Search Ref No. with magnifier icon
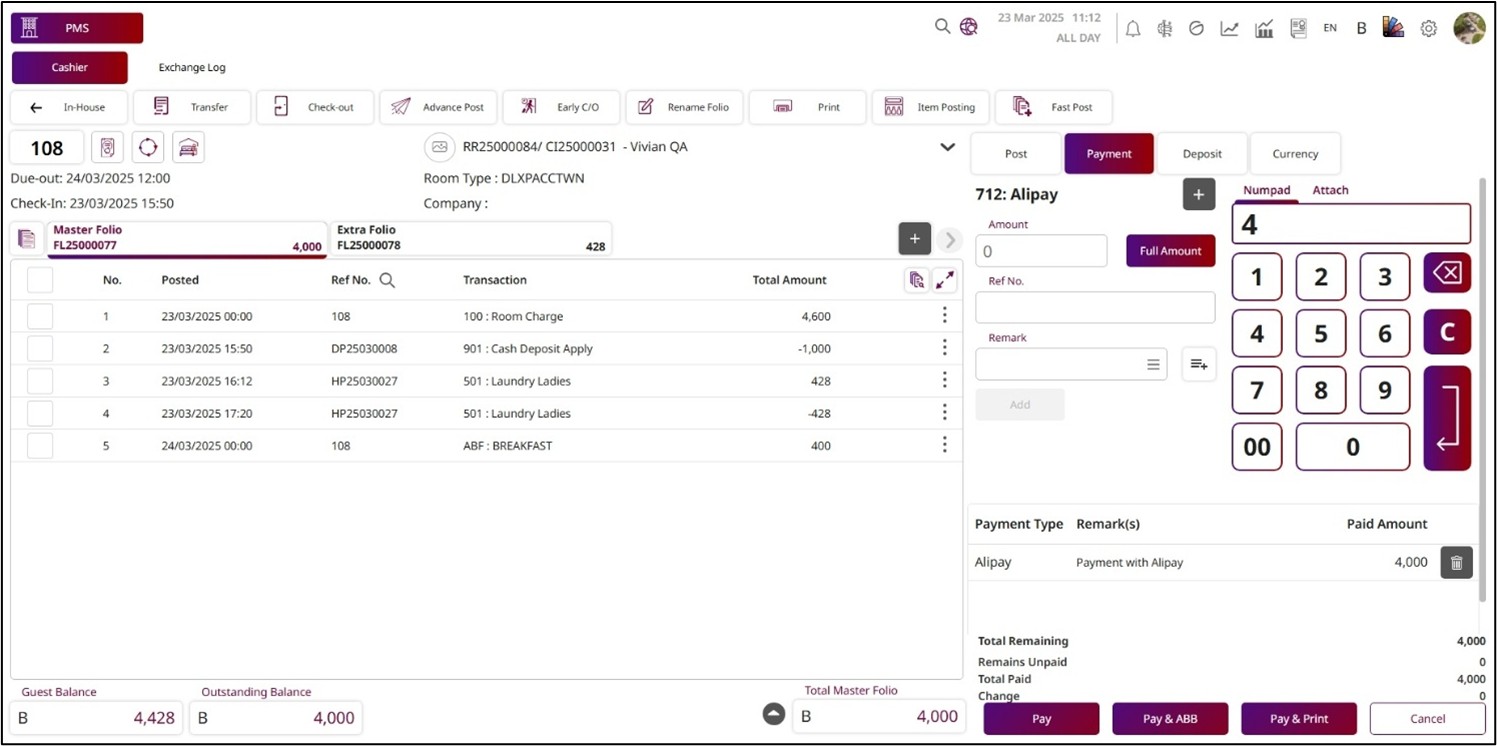The height and width of the screenshot is (746, 1497). pos(387,281)
